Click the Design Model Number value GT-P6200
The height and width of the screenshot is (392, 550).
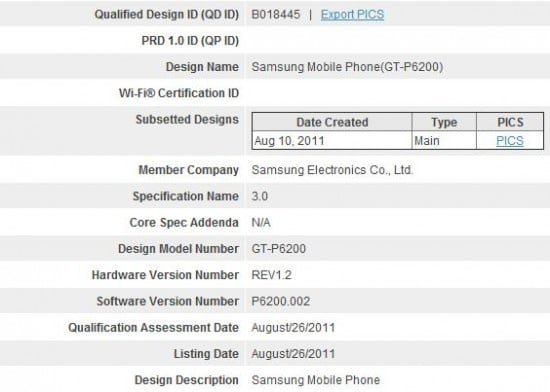pyautogui.click(x=279, y=249)
